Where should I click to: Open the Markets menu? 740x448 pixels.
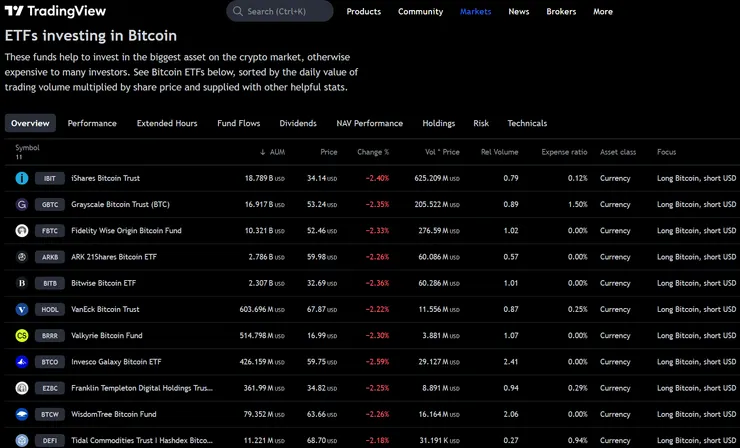[x=475, y=12]
